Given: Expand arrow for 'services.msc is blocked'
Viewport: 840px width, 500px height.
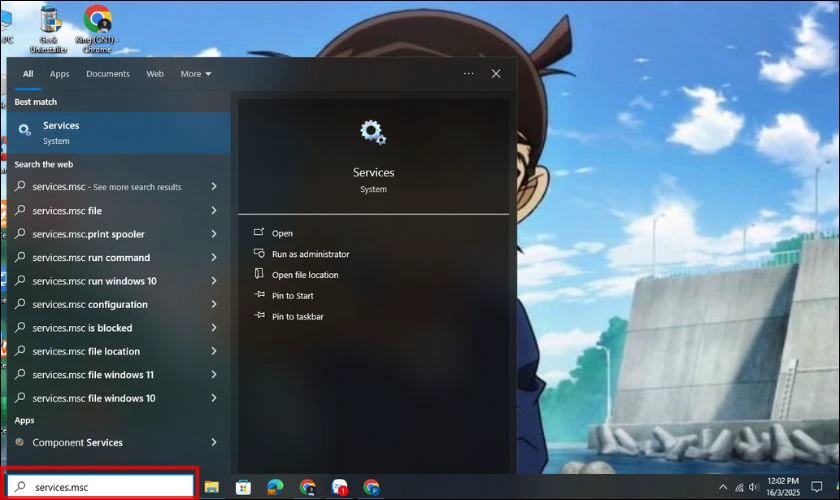Looking at the screenshot, I should (x=214, y=327).
